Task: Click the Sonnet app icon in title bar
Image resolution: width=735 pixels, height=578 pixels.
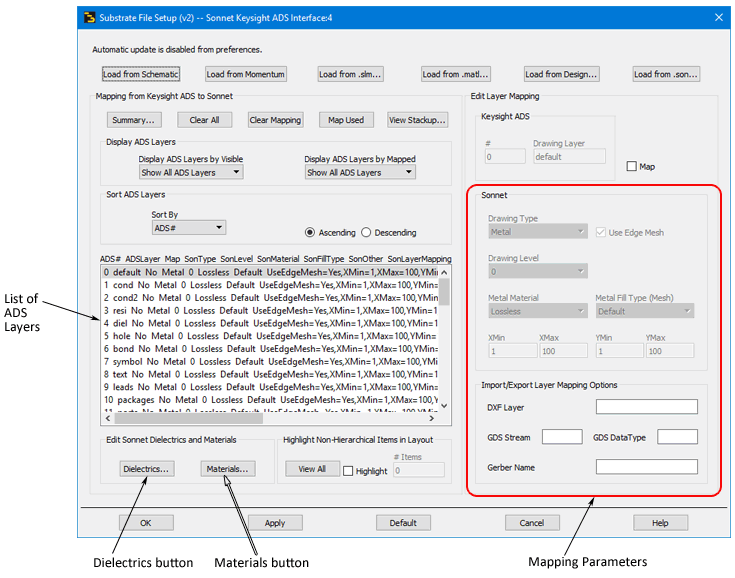Action: click(89, 18)
